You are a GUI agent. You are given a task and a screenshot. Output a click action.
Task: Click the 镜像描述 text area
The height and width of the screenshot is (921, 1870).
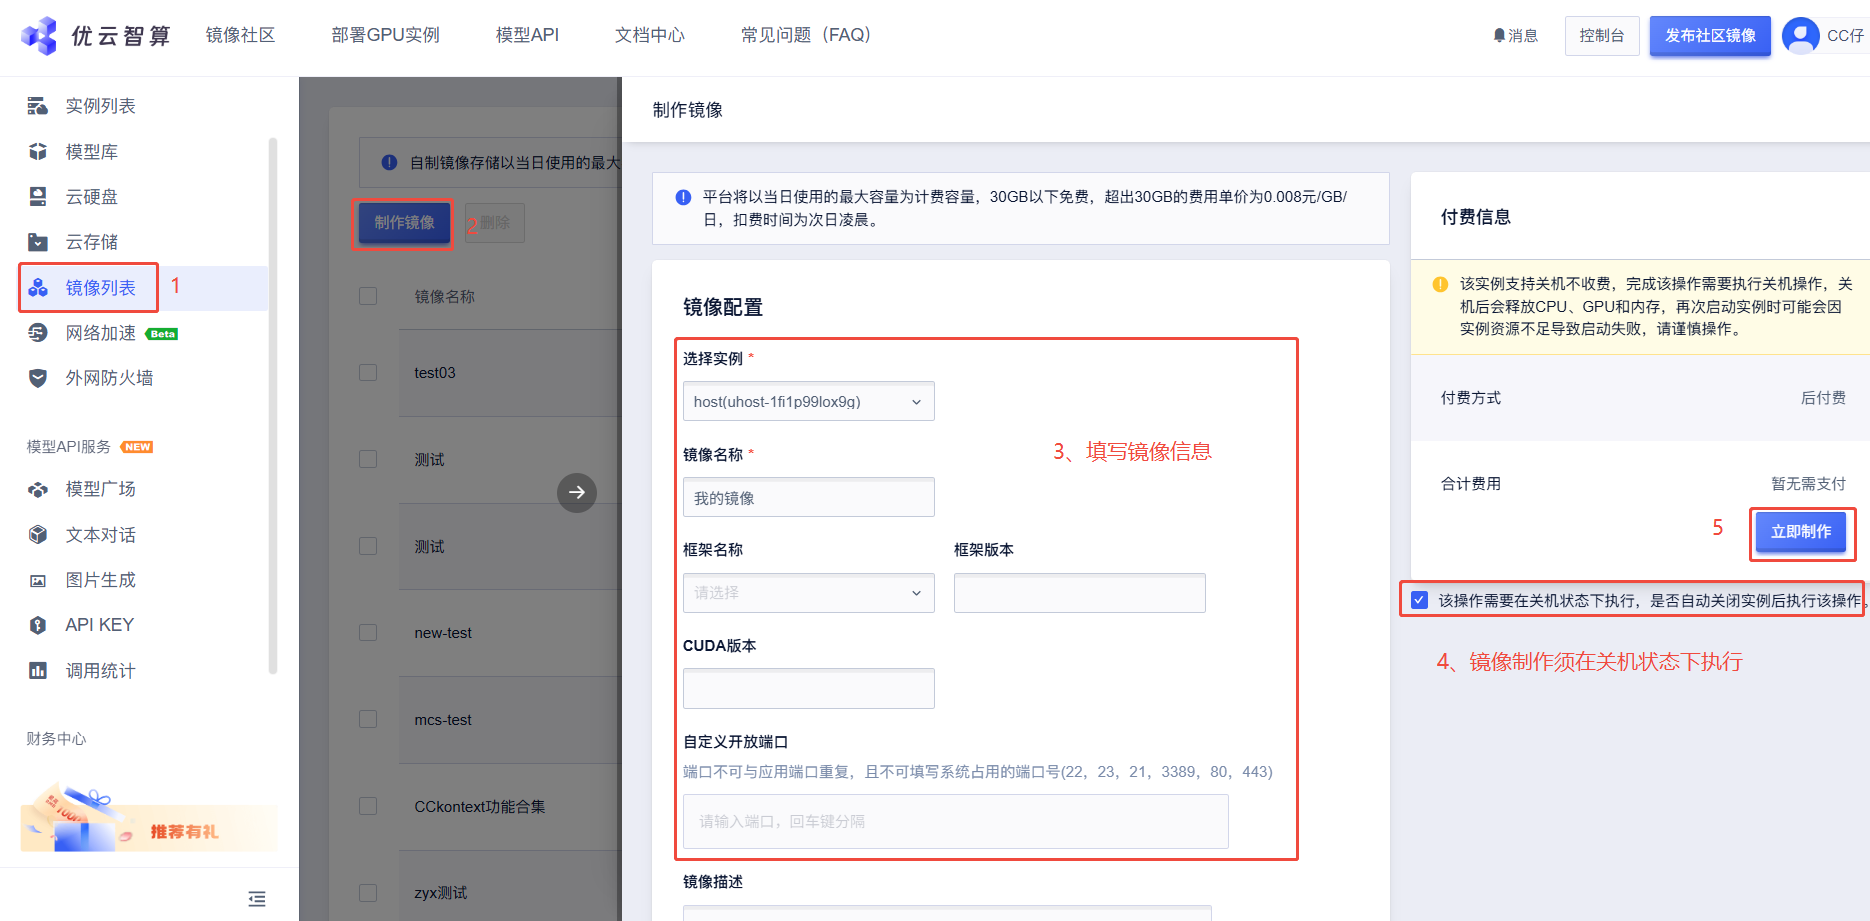[x=947, y=913]
